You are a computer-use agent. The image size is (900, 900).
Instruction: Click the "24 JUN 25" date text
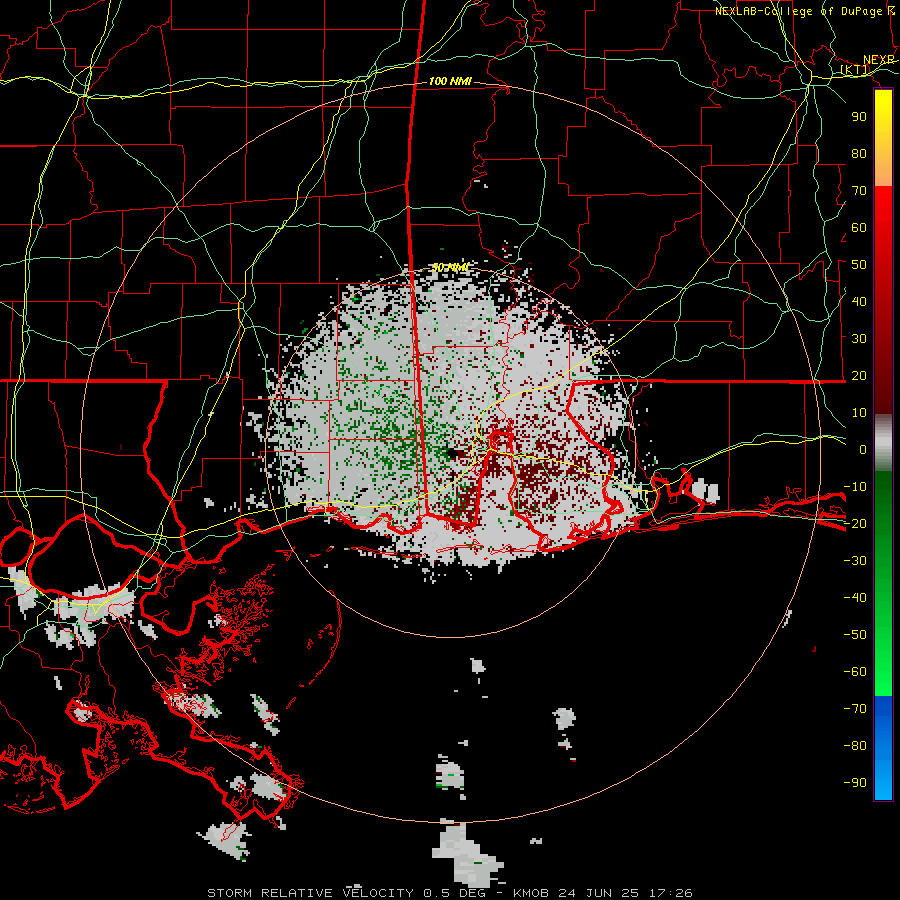pyautogui.click(x=600, y=893)
